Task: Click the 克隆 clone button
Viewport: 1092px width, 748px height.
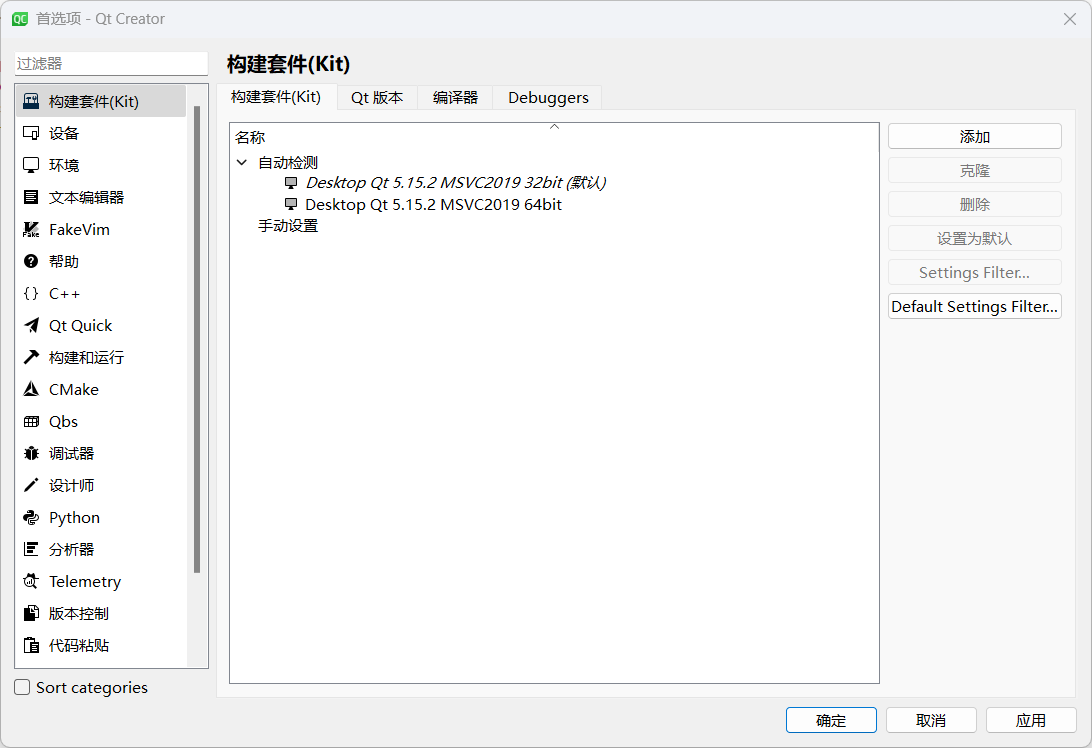Action: coord(974,171)
